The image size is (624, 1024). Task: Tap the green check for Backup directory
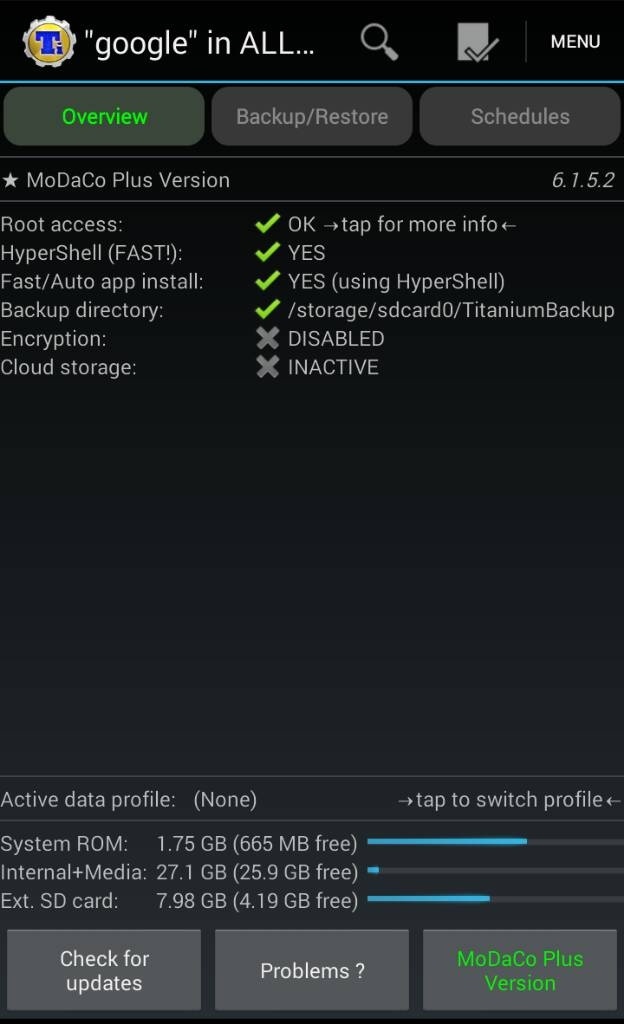coord(266,310)
